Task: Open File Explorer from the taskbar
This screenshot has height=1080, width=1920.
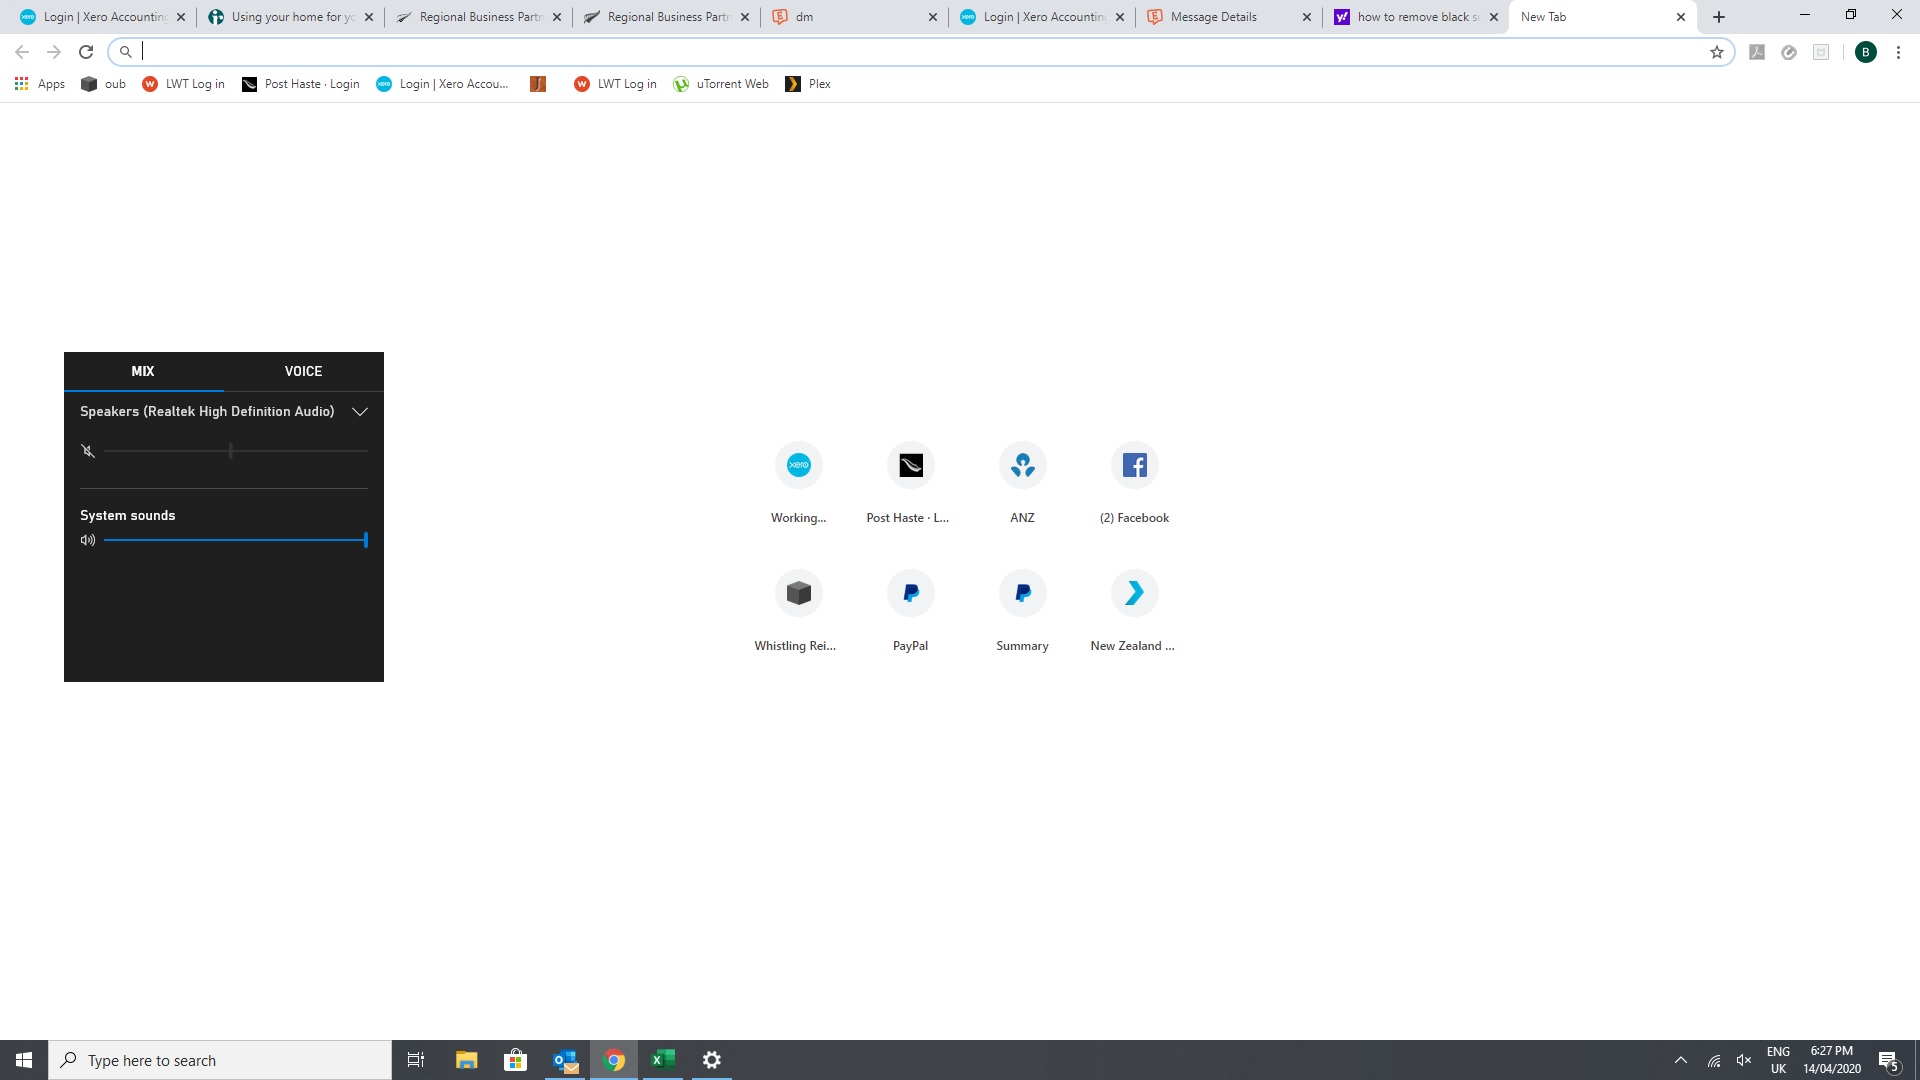Action: 466,1060
